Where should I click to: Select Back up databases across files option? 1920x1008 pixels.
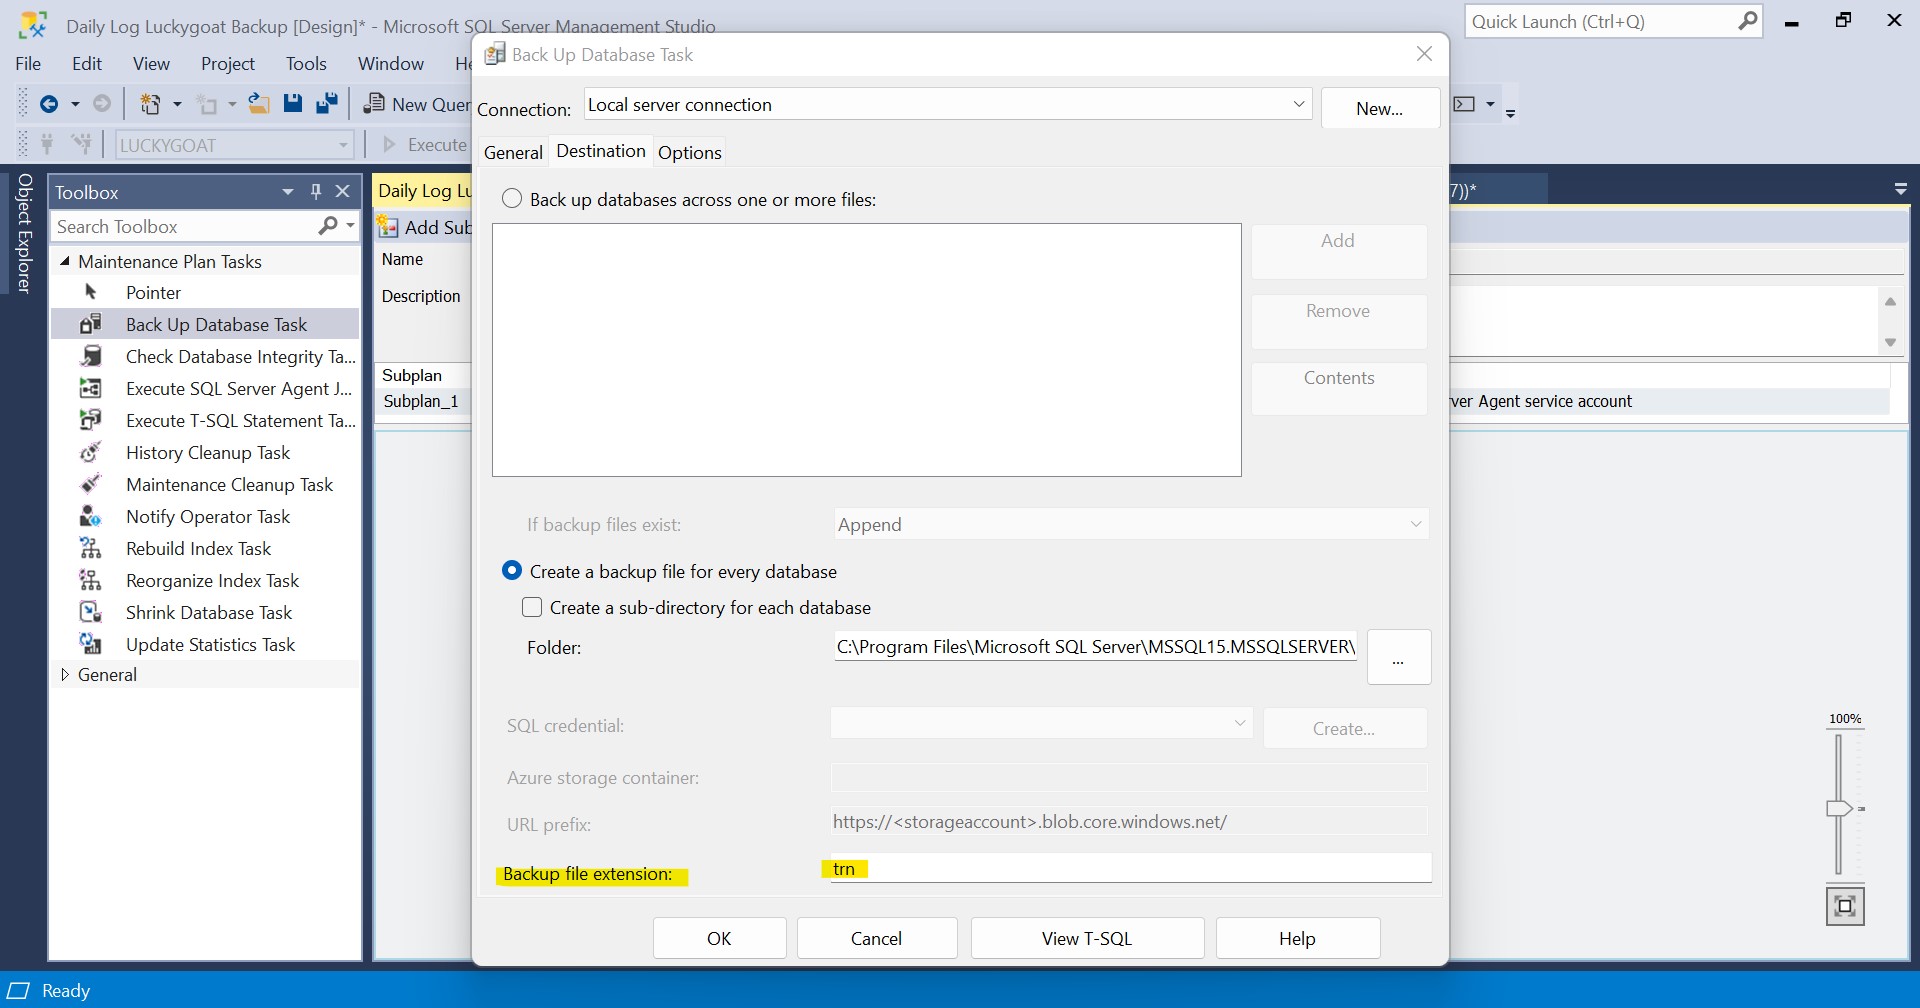pos(512,199)
